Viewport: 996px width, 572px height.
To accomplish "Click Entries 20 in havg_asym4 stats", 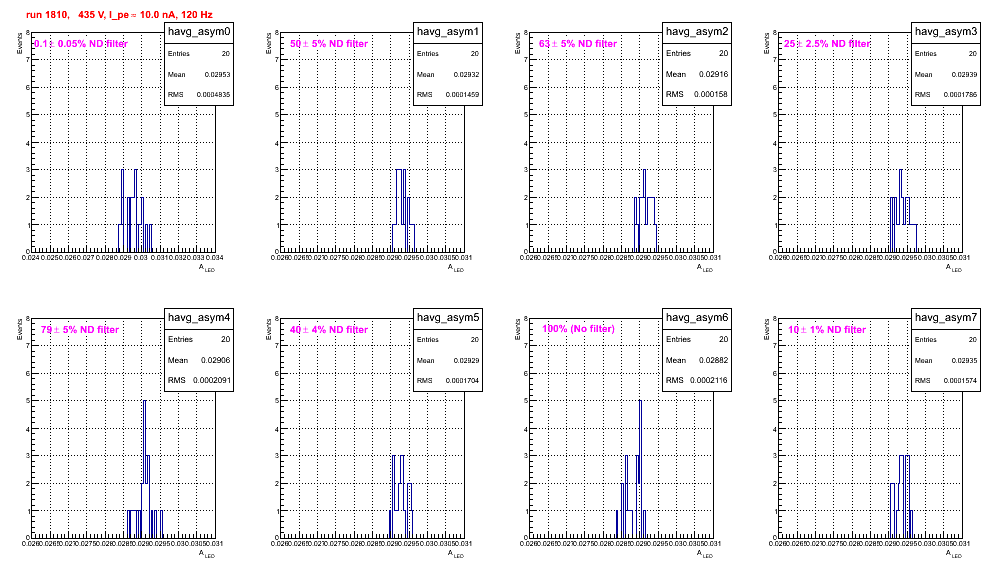I will (199, 339).
